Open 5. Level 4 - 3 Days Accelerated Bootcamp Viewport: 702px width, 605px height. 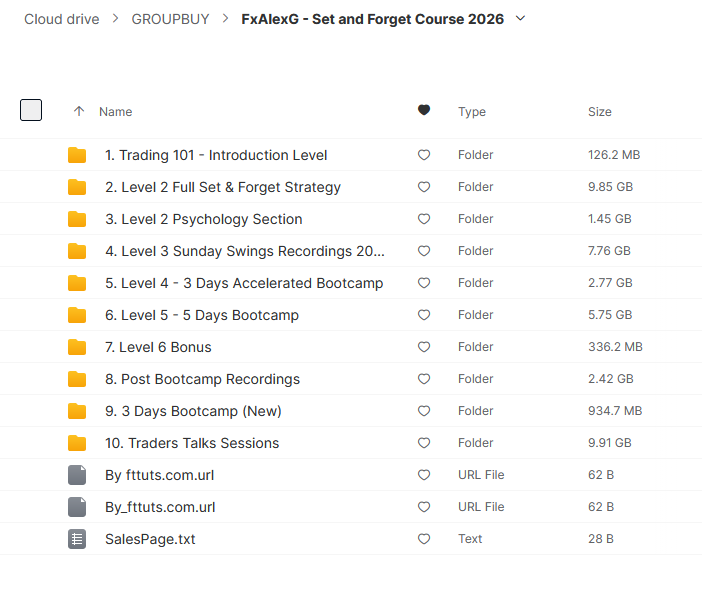[244, 283]
